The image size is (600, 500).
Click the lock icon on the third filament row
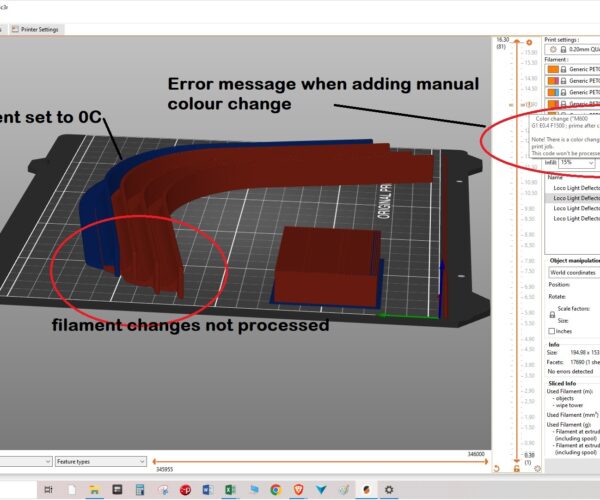[563, 93]
